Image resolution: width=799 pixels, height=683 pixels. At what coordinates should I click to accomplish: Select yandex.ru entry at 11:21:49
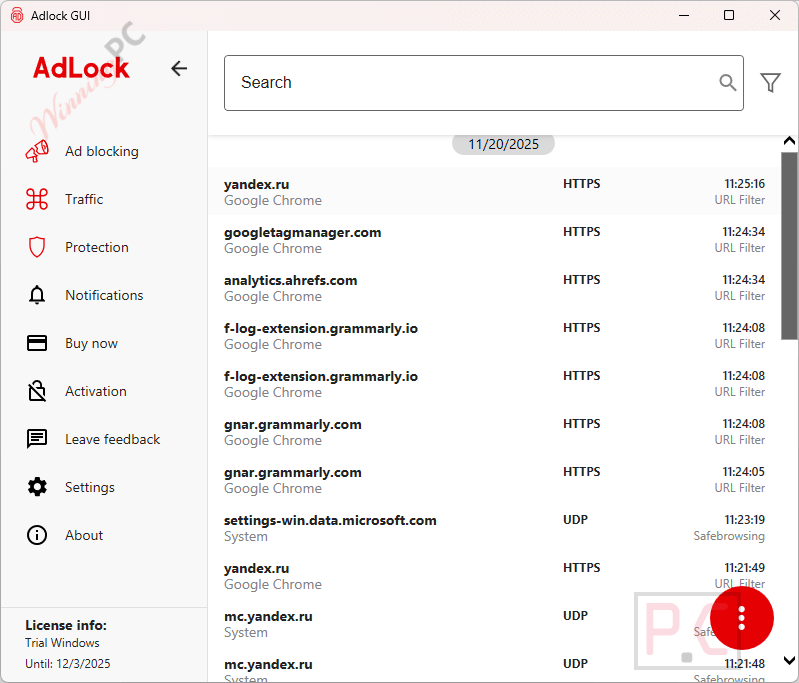[x=494, y=575]
